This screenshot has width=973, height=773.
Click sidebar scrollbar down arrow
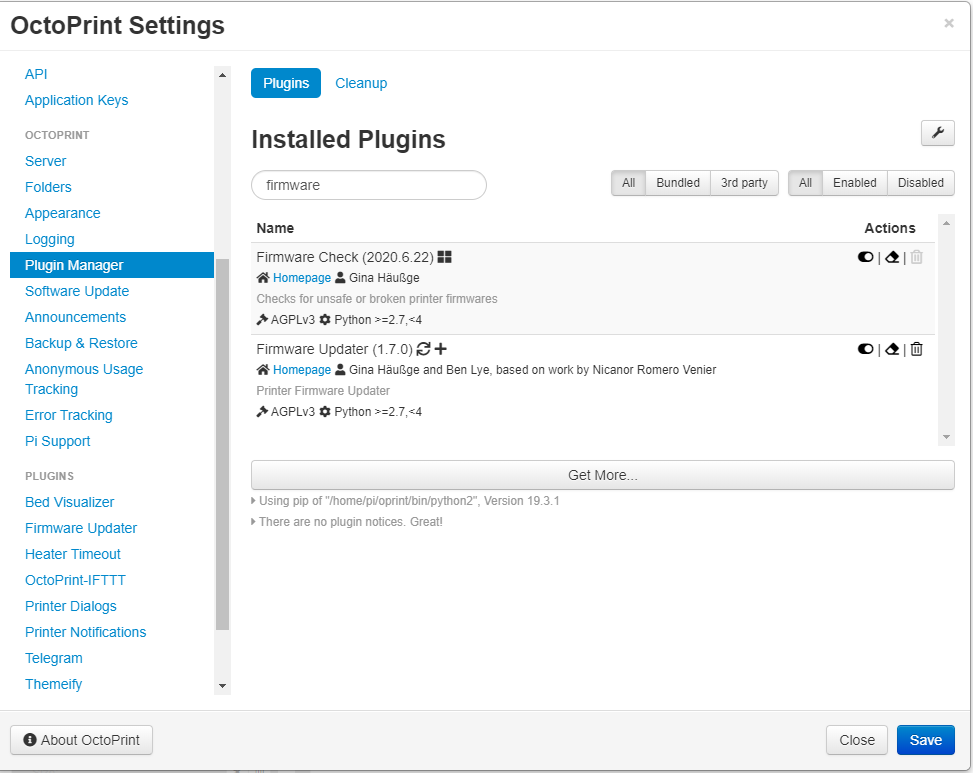pos(222,686)
